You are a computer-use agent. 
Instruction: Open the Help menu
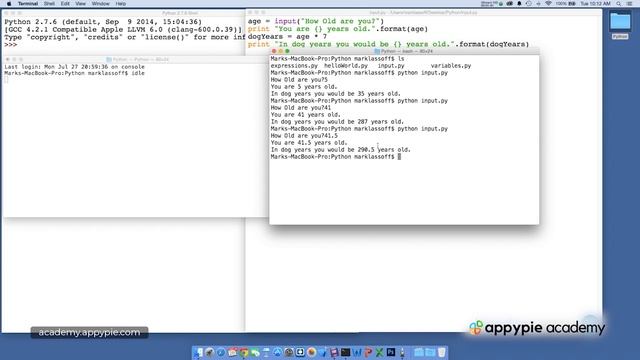click(120, 4)
